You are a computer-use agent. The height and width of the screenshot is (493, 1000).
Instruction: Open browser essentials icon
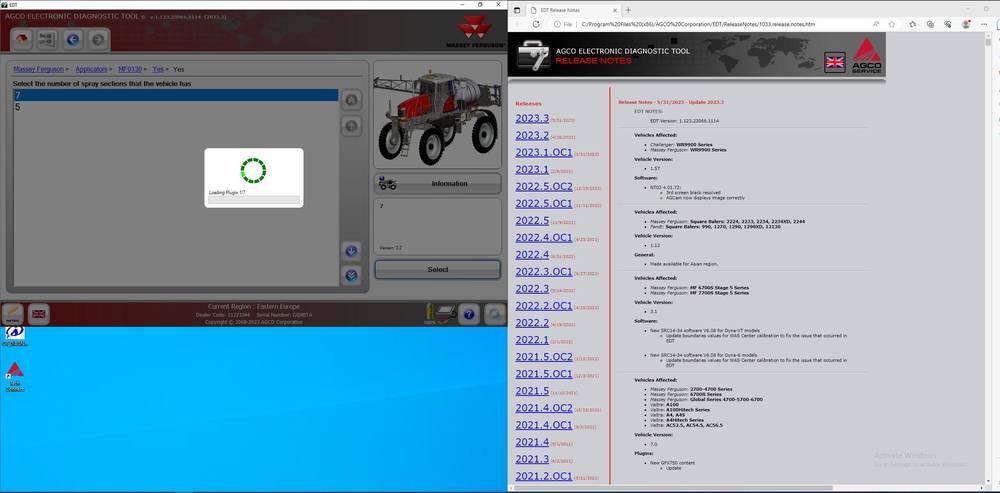pyautogui.click(x=948, y=24)
